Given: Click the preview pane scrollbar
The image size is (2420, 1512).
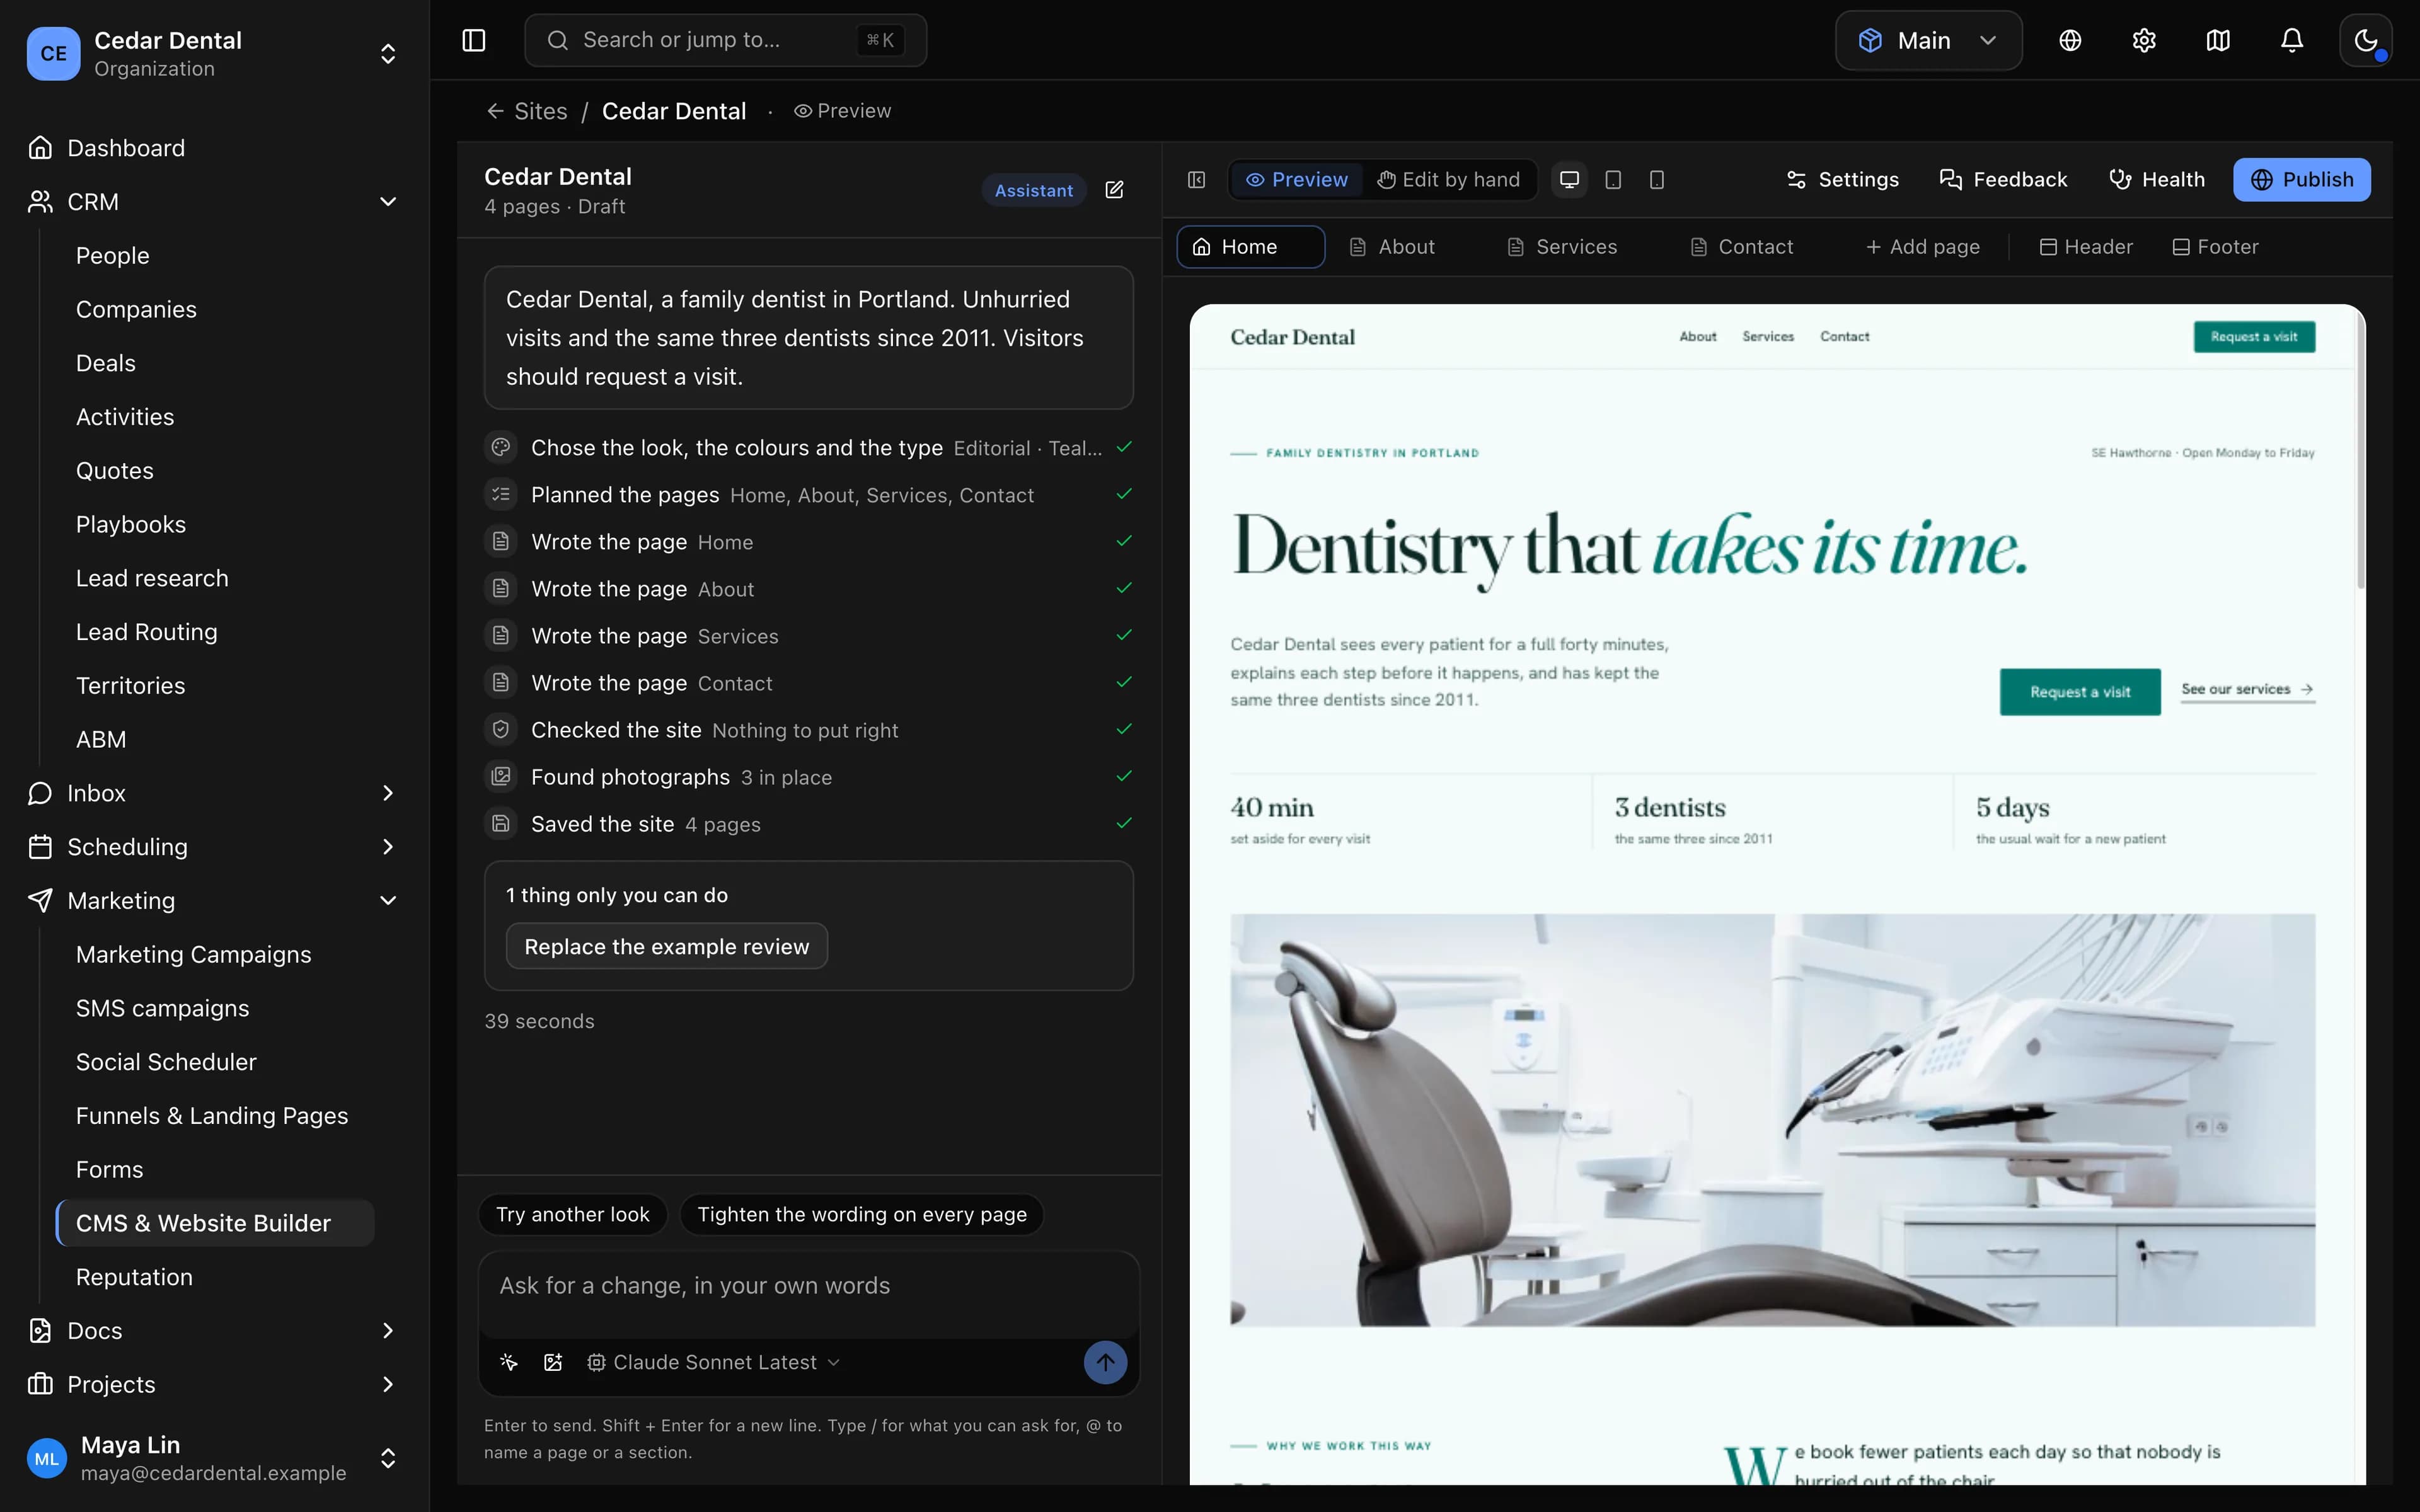Looking at the screenshot, I should [x=2361, y=450].
